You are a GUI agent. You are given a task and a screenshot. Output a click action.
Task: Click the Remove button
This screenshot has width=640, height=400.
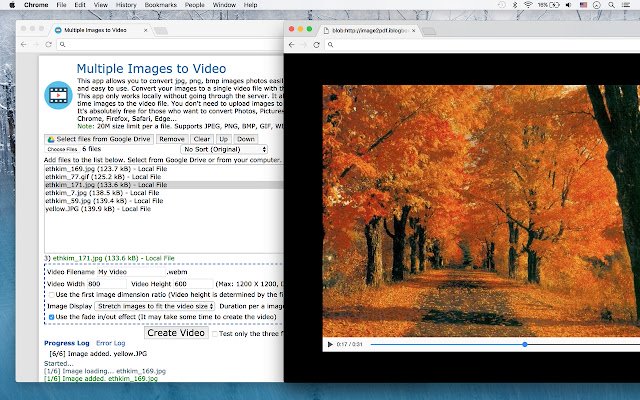[172, 139]
